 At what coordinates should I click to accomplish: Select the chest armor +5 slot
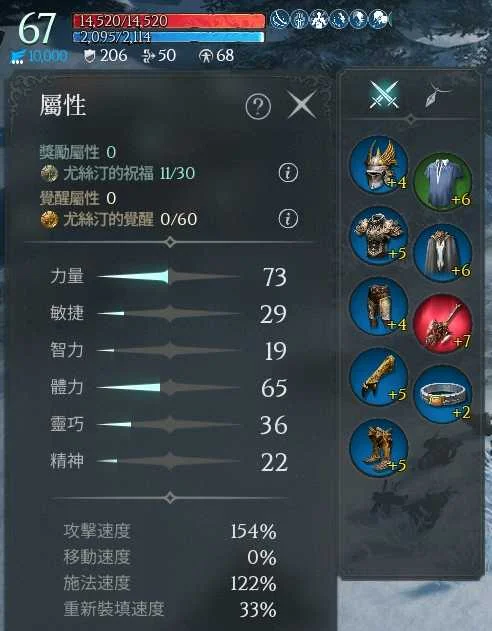point(379,236)
